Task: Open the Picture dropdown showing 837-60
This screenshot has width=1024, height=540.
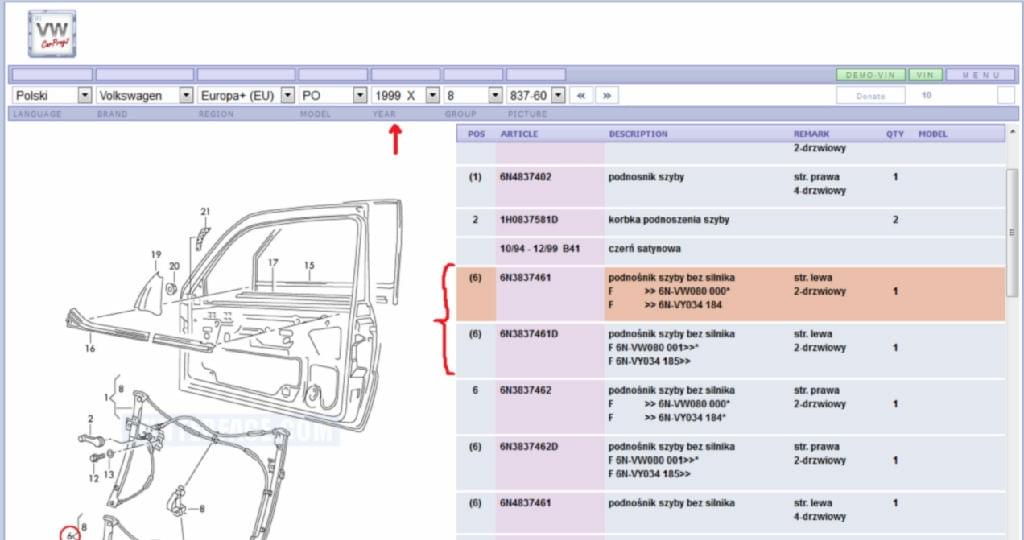Action: coord(536,95)
